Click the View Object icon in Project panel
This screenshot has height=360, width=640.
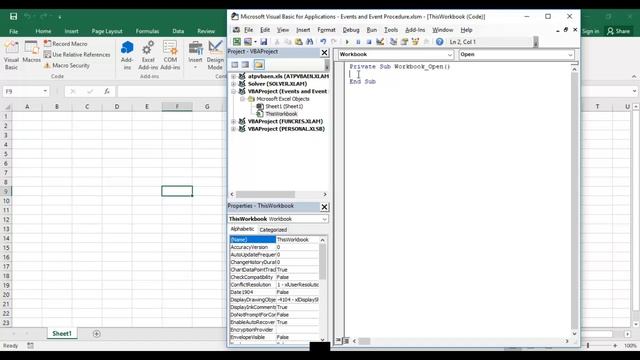click(245, 64)
